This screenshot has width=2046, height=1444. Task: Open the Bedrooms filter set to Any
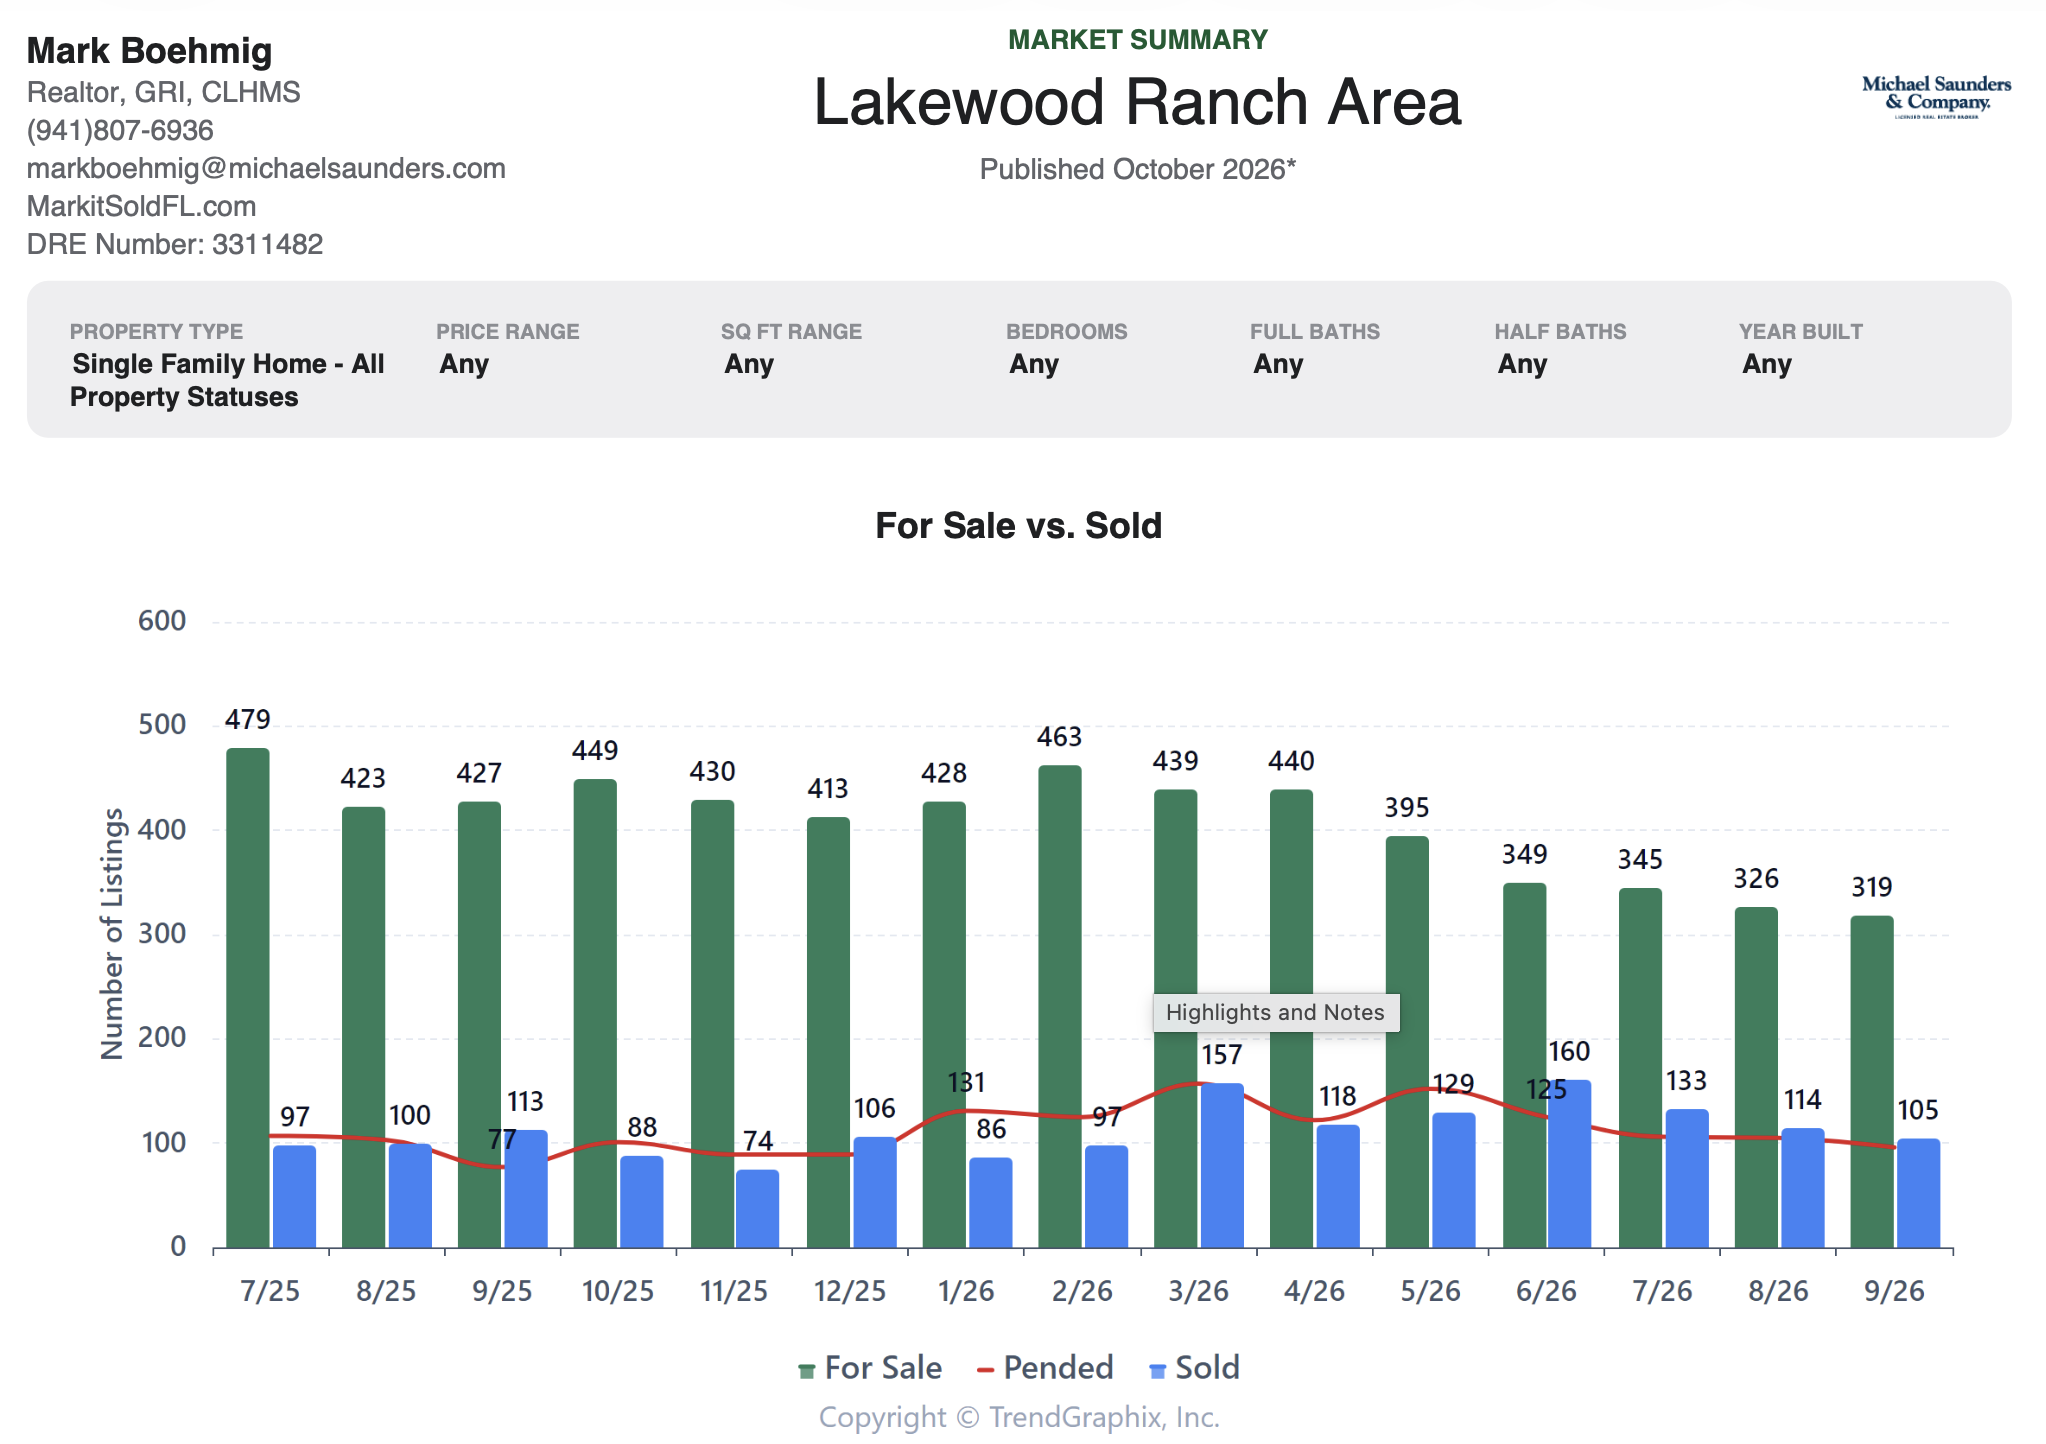(x=1034, y=364)
